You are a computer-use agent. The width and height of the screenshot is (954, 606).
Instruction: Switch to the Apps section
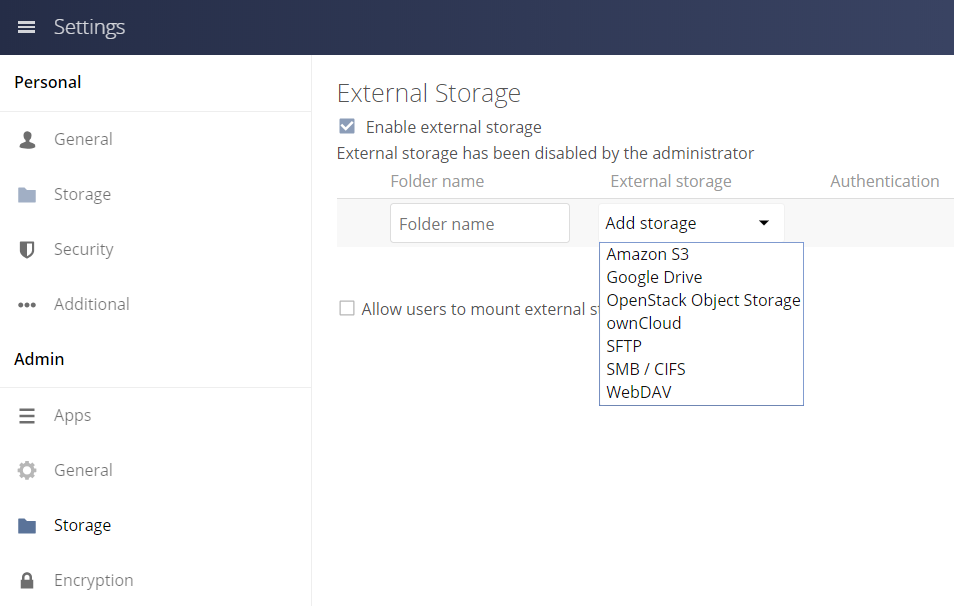point(72,415)
